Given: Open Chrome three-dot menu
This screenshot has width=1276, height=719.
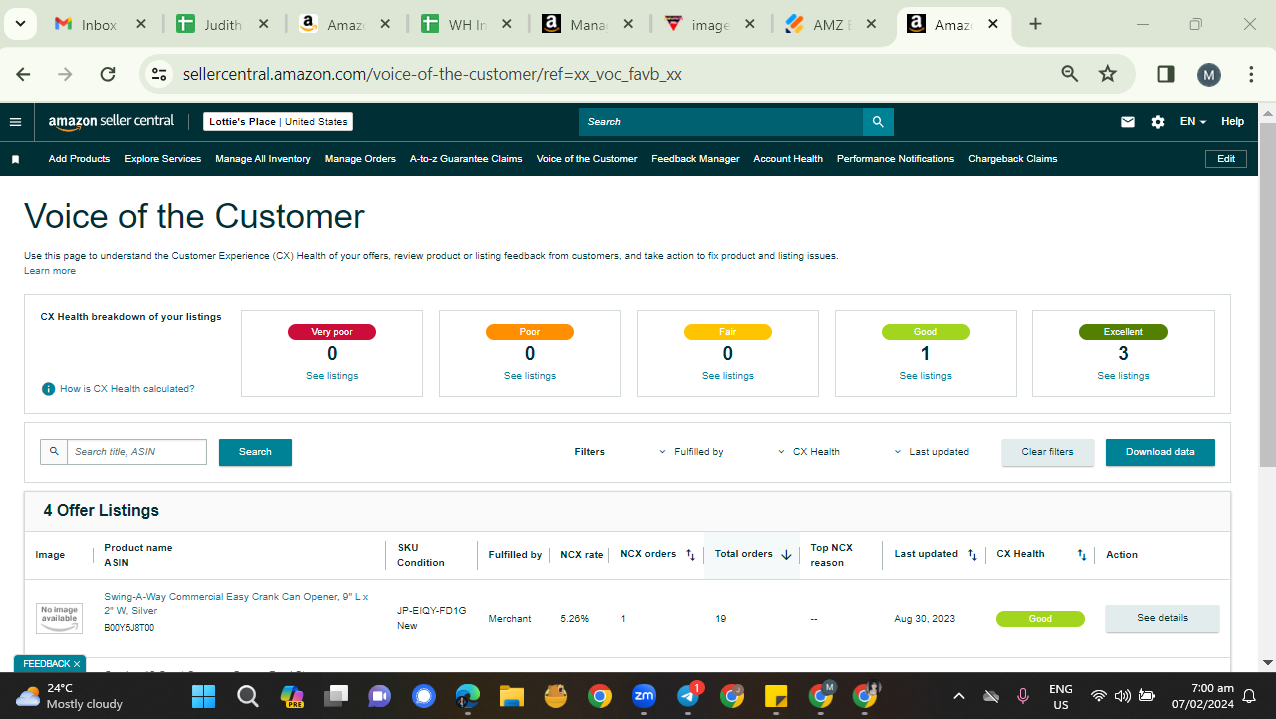Looking at the screenshot, I should coord(1251,74).
